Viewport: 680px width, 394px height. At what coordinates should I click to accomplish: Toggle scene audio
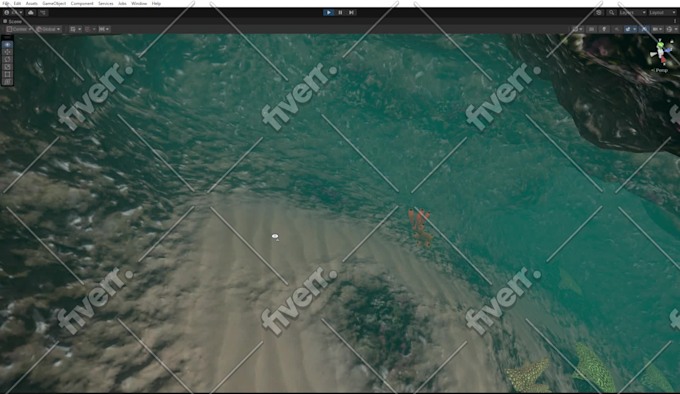point(616,29)
